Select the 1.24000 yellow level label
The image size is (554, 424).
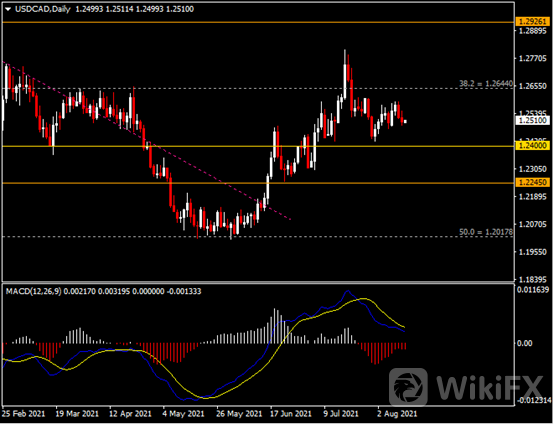click(x=534, y=146)
